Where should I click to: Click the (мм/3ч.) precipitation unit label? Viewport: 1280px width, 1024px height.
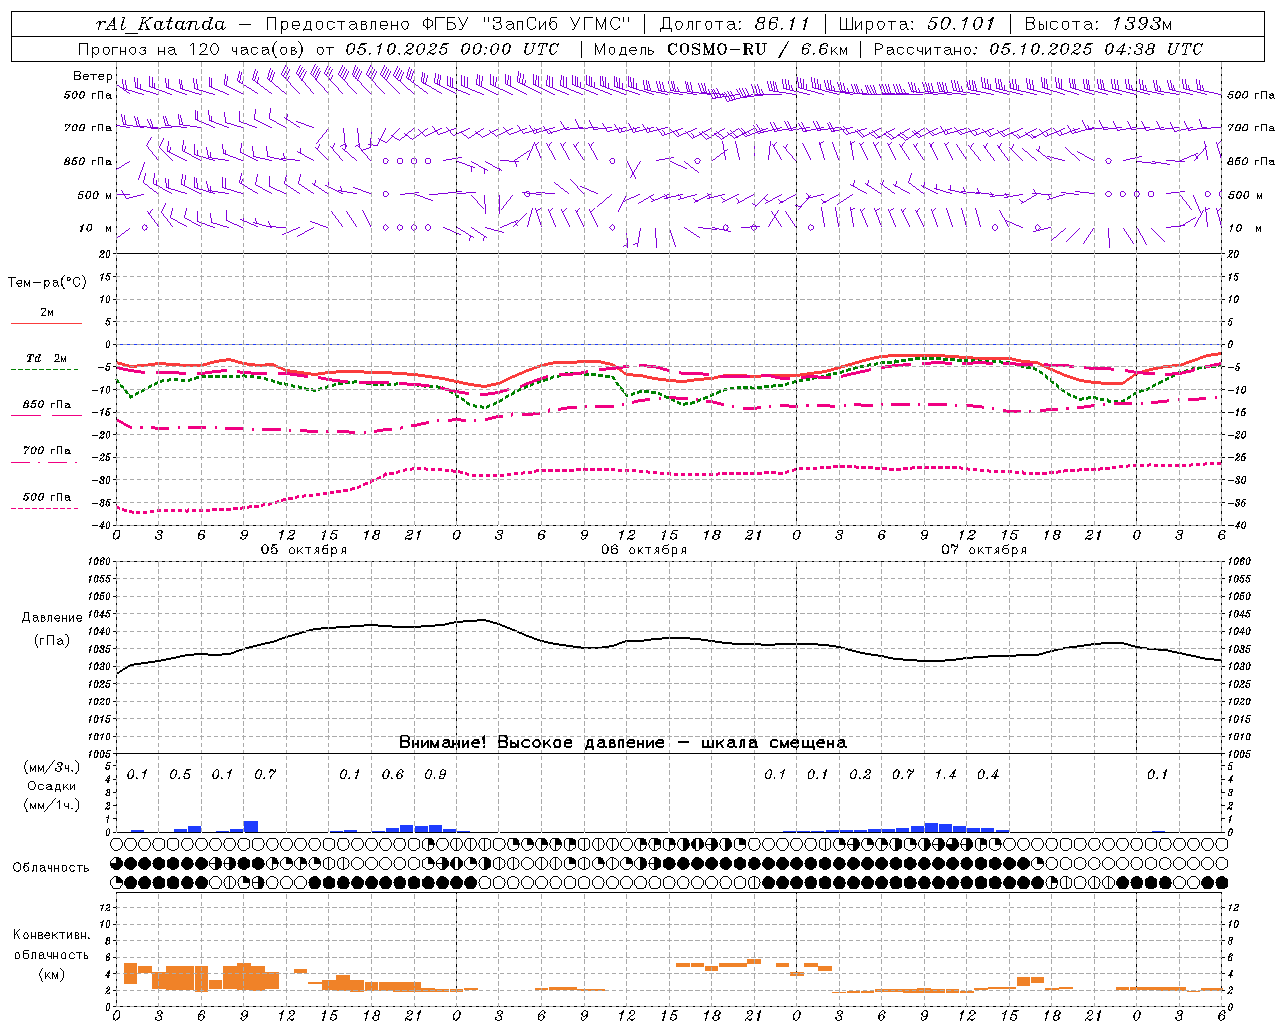[x=51, y=767]
